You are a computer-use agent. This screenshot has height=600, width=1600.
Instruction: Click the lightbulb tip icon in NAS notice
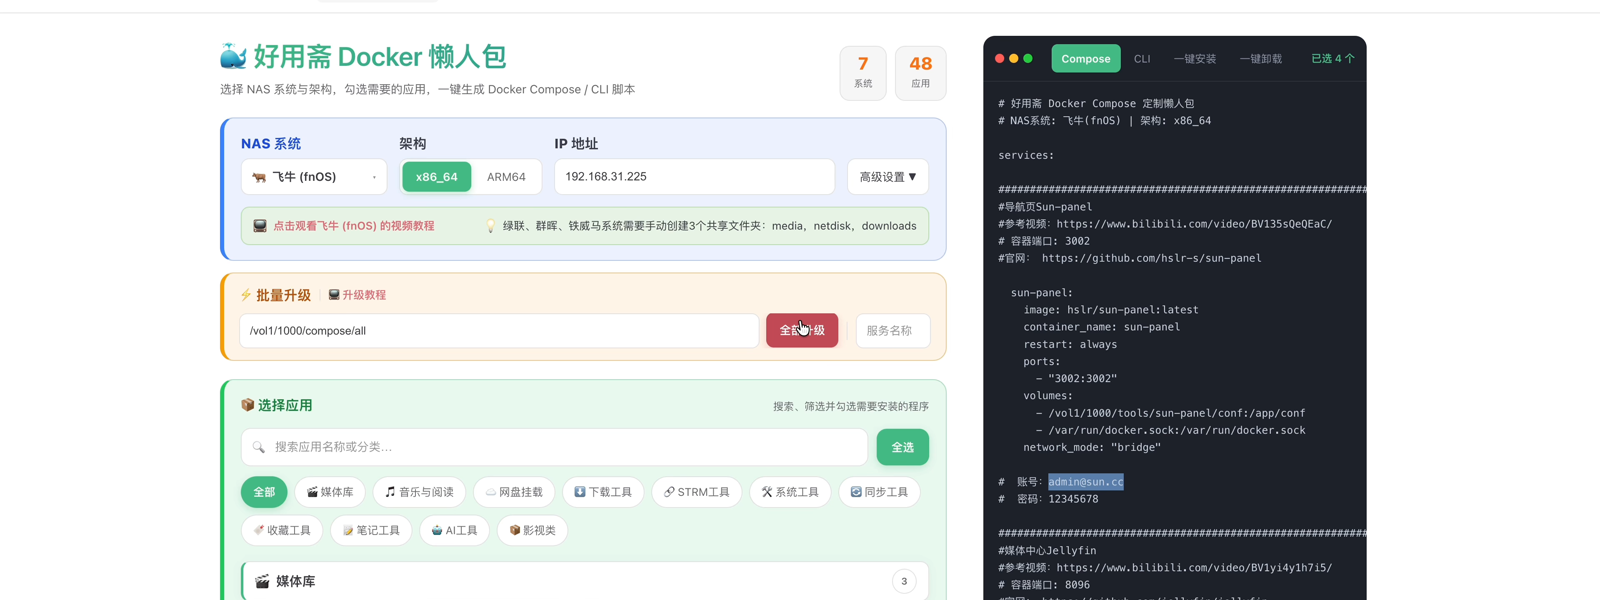pyautogui.click(x=490, y=226)
